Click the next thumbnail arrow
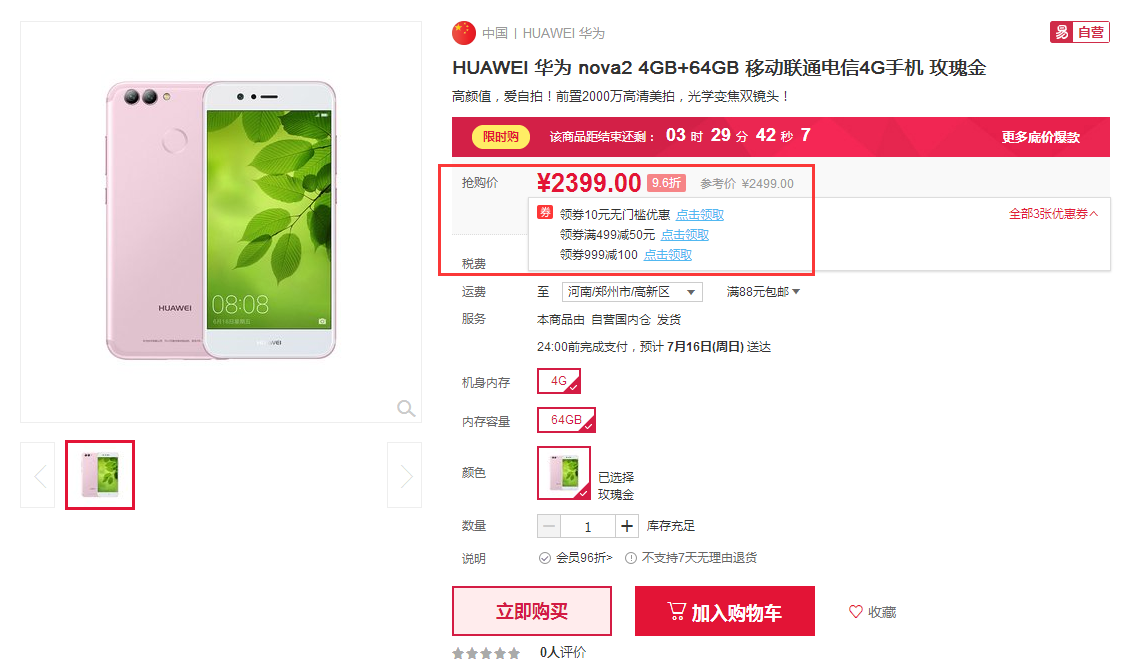Screen dimensions: 1122x669 pyautogui.click(x=404, y=475)
